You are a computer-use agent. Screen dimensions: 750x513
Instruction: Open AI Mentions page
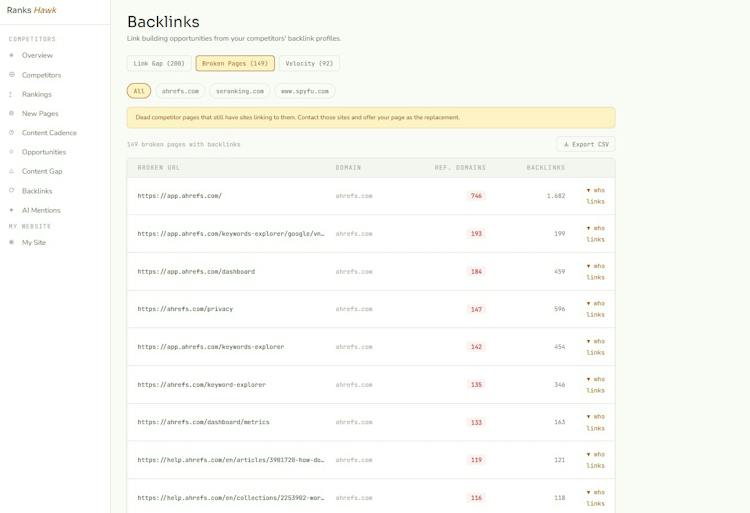[41, 210]
